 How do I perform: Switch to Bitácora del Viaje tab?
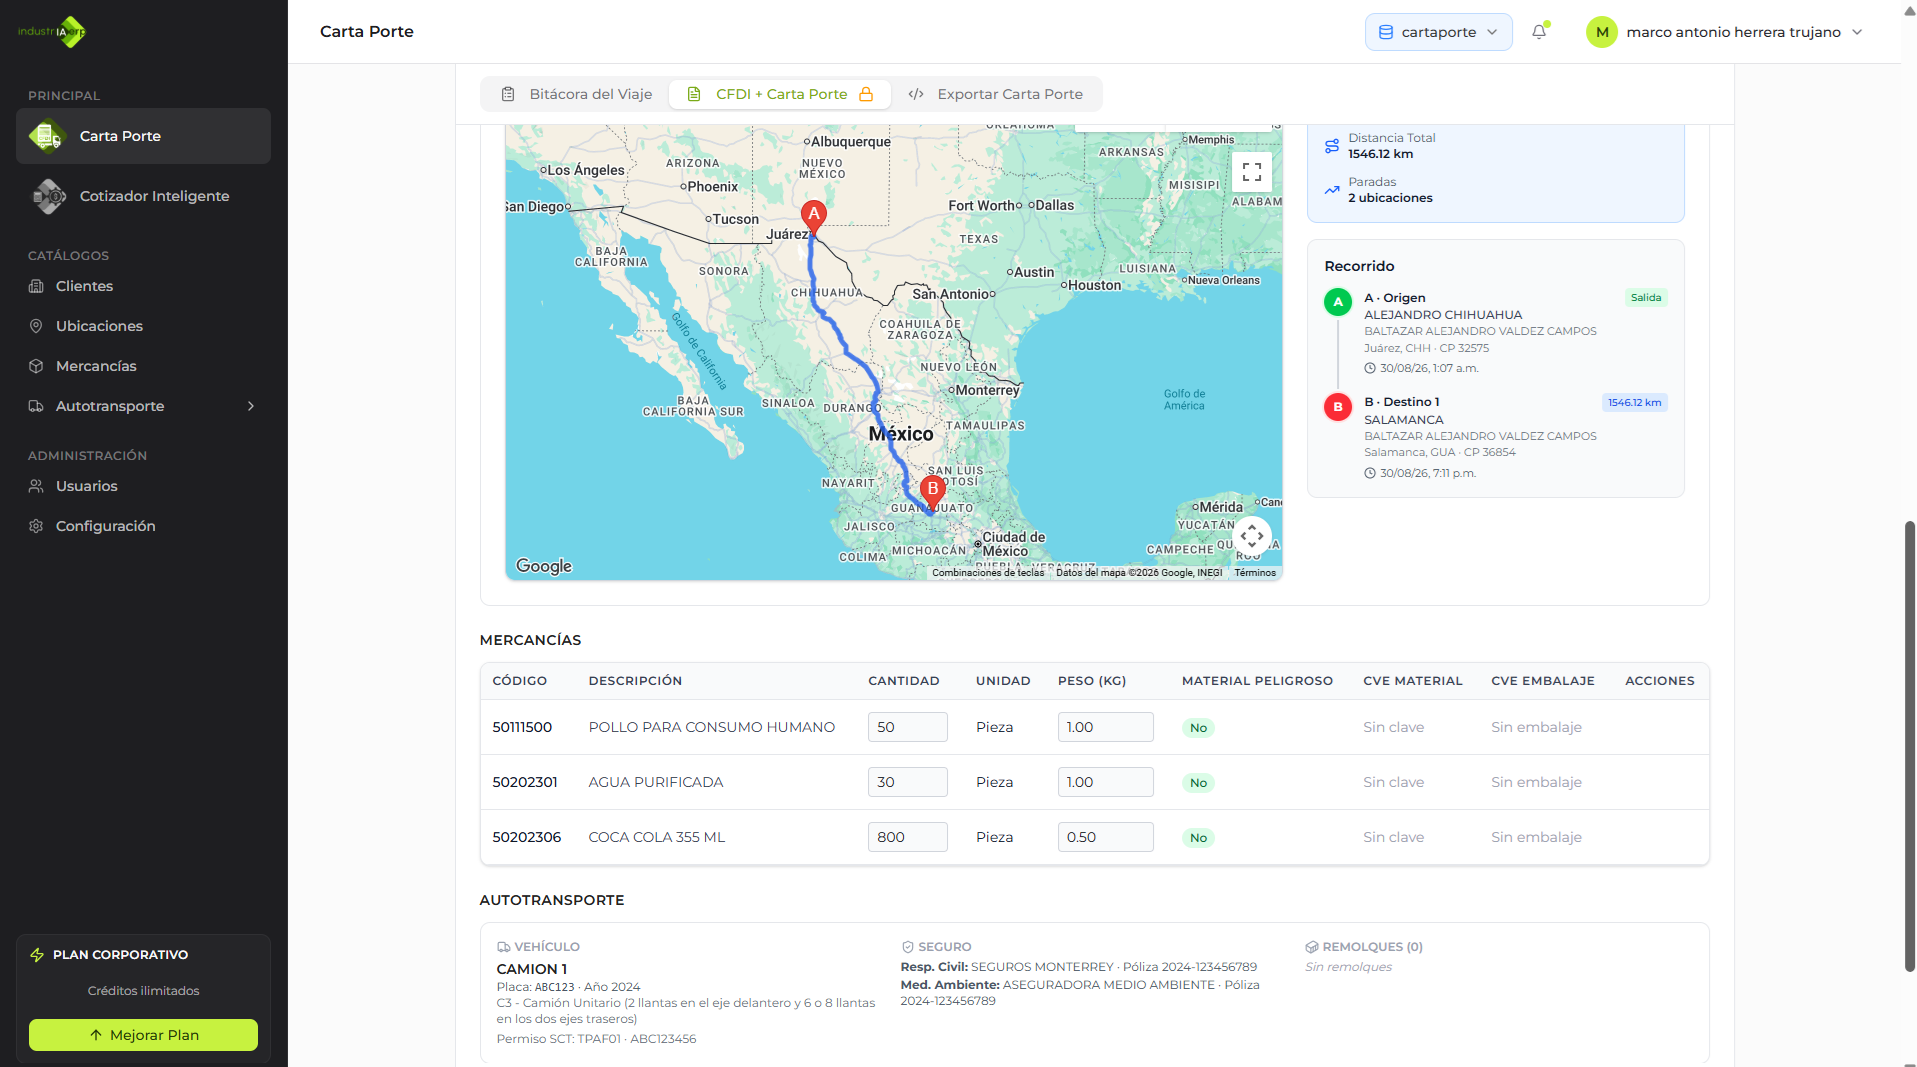[x=577, y=94]
